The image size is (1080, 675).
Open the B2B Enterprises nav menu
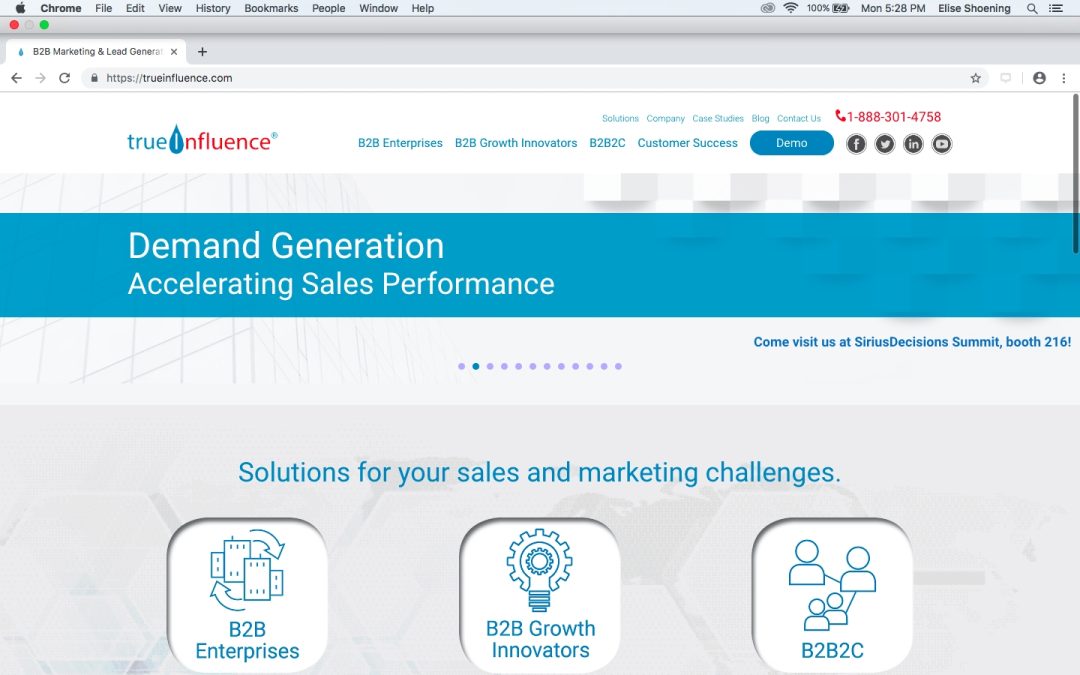pyautogui.click(x=400, y=143)
